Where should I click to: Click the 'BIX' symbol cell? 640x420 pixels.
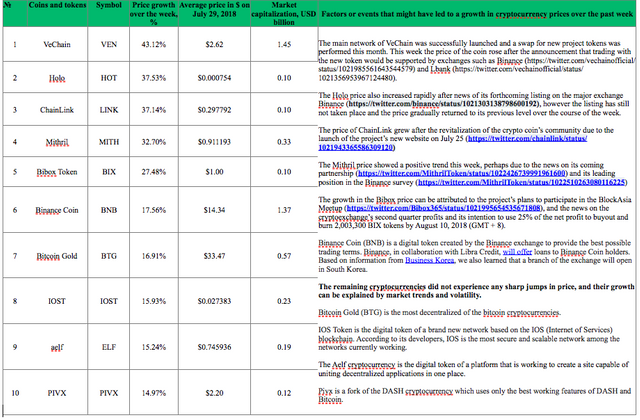[109, 172]
